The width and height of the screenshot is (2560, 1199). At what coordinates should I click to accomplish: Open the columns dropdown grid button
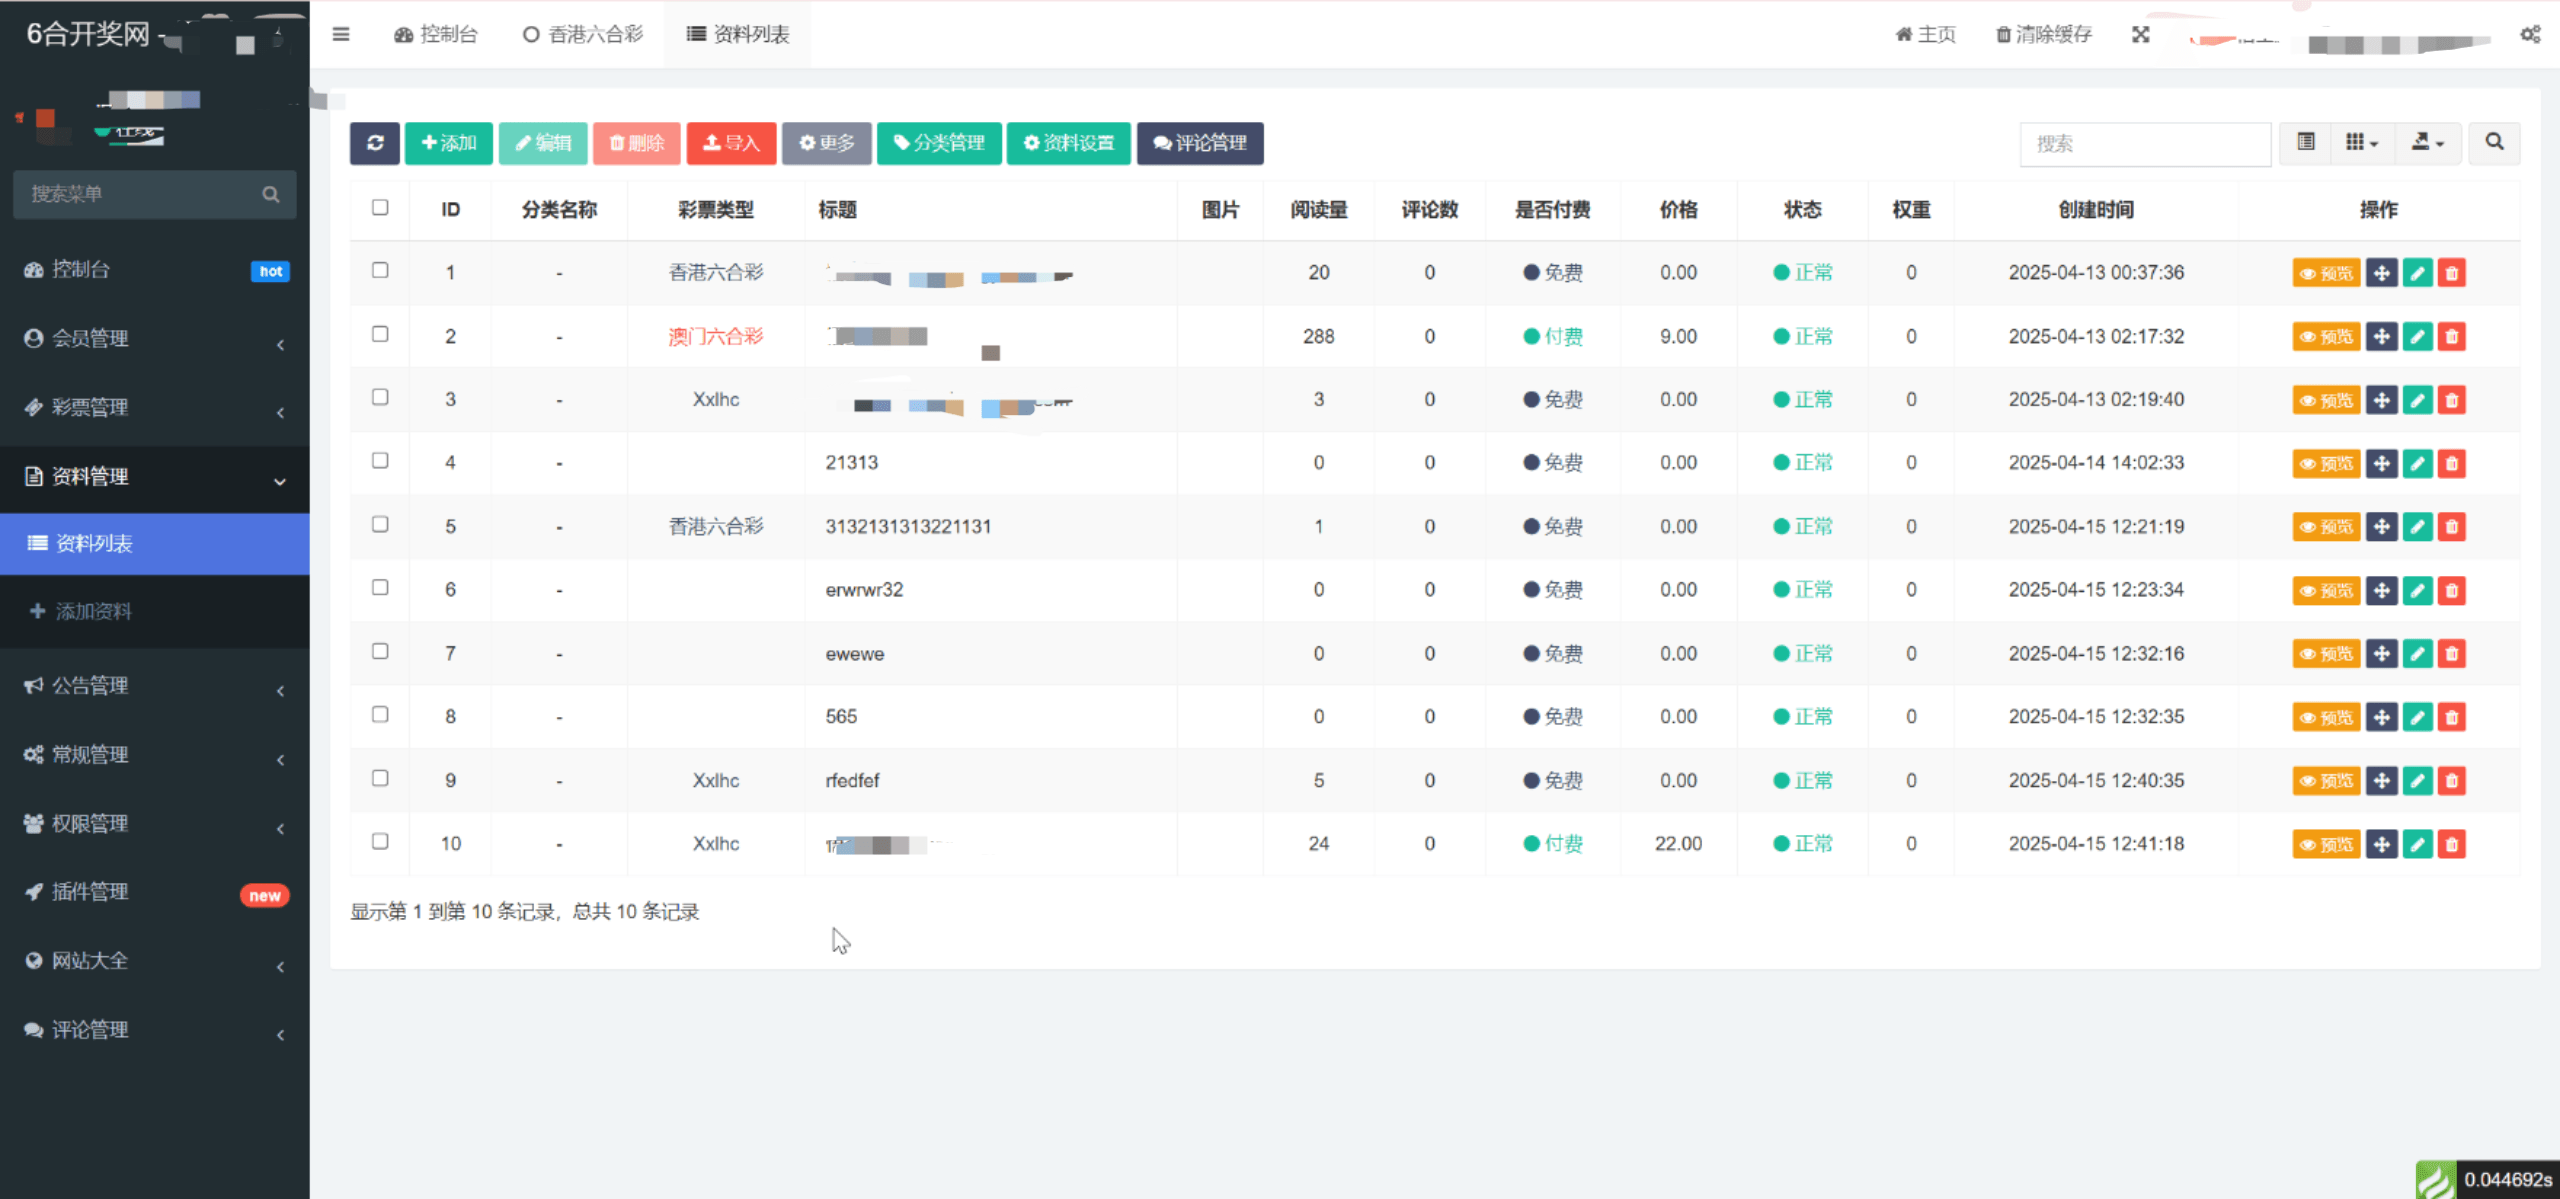[x=2361, y=143]
